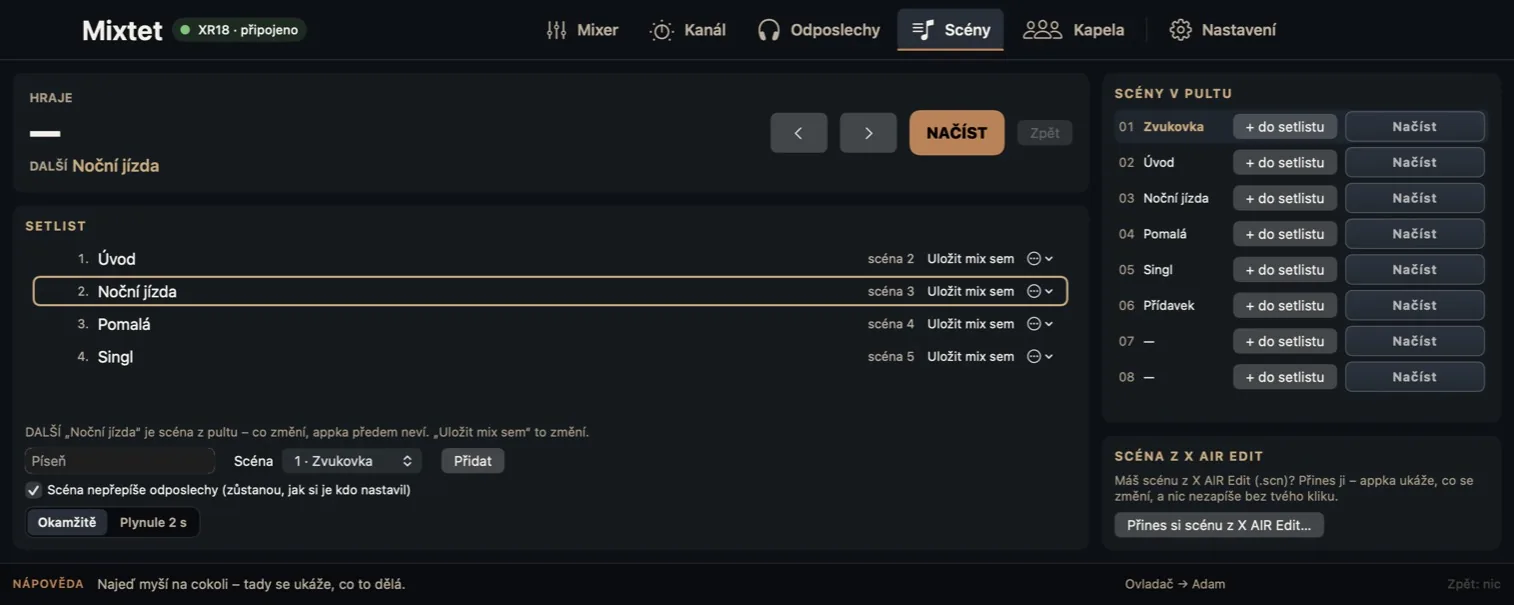Advance to next song with right arrow
The height and width of the screenshot is (605, 1514).
pyautogui.click(x=868, y=133)
